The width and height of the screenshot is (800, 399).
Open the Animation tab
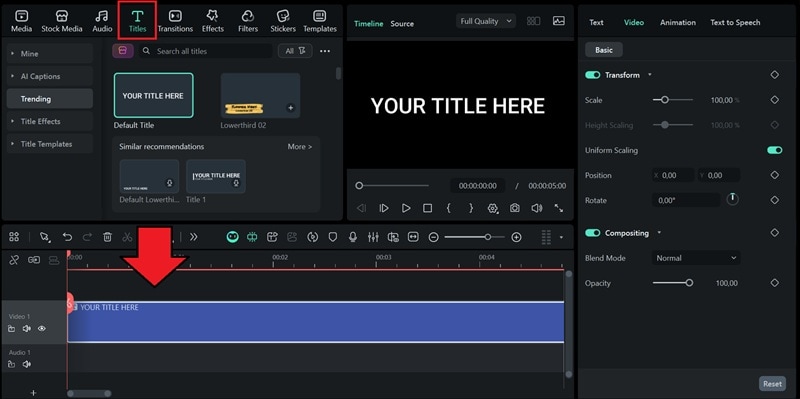[x=678, y=22]
